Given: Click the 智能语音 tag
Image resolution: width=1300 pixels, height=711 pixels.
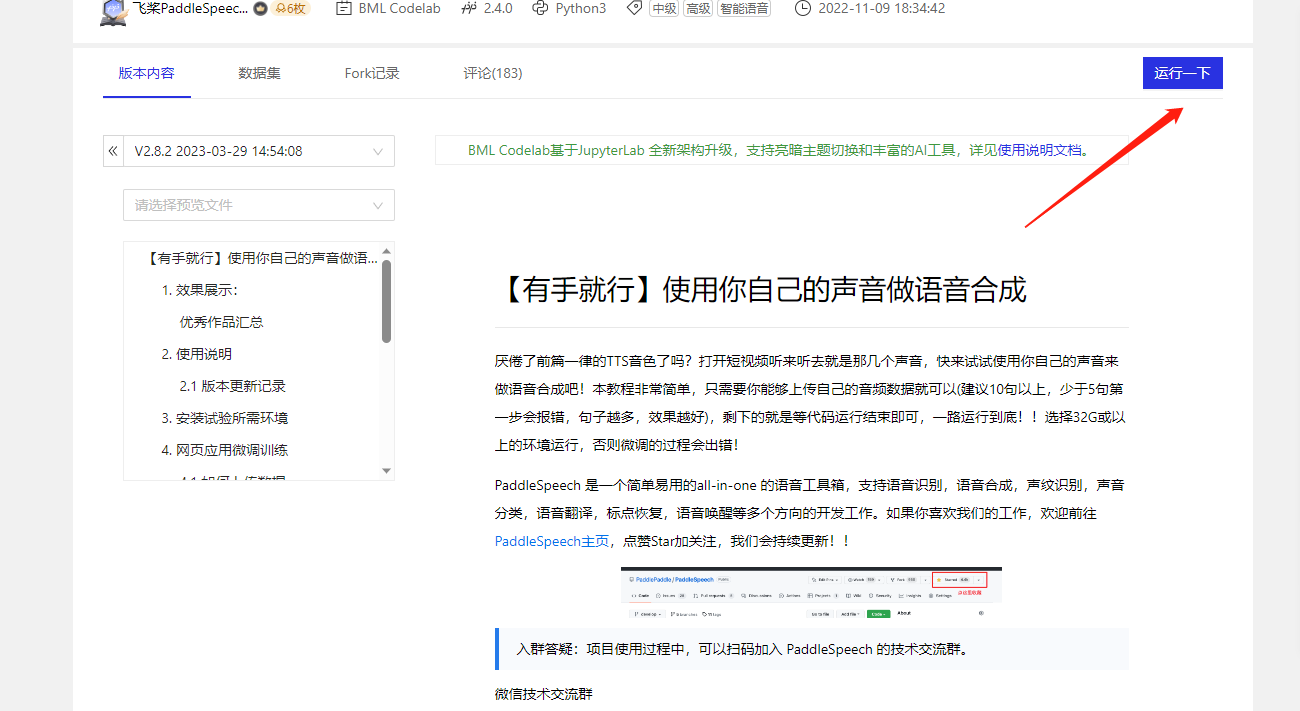Looking at the screenshot, I should click(x=744, y=8).
